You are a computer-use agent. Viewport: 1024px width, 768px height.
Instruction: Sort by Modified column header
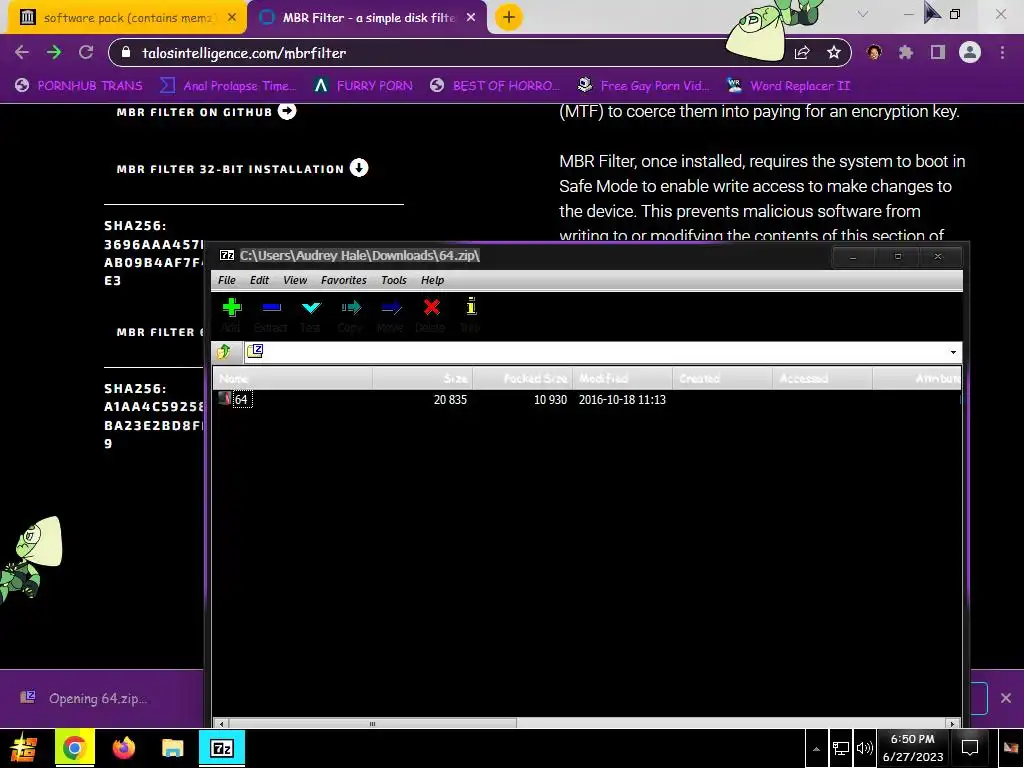(622, 378)
